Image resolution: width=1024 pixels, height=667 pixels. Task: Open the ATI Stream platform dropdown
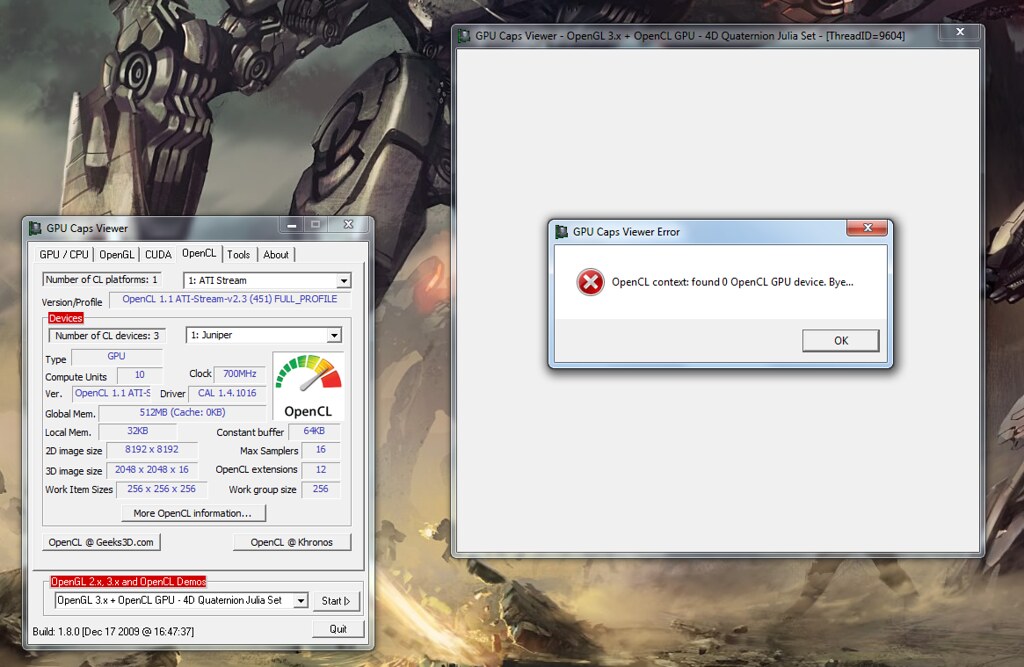pos(344,281)
